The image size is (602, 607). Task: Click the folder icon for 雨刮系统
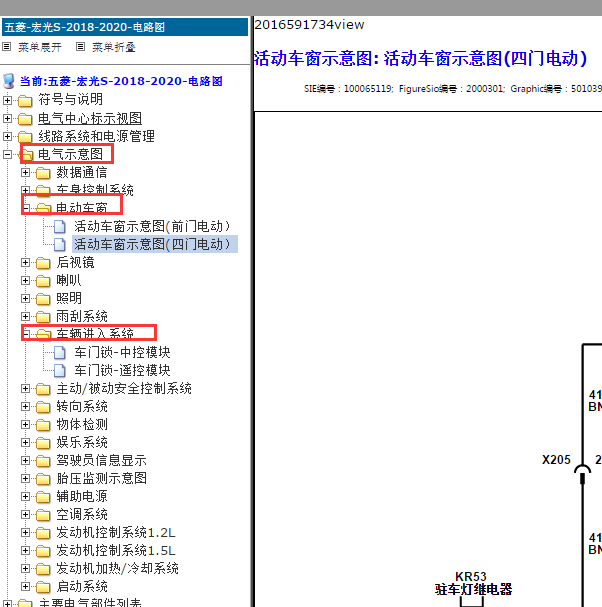(43, 317)
